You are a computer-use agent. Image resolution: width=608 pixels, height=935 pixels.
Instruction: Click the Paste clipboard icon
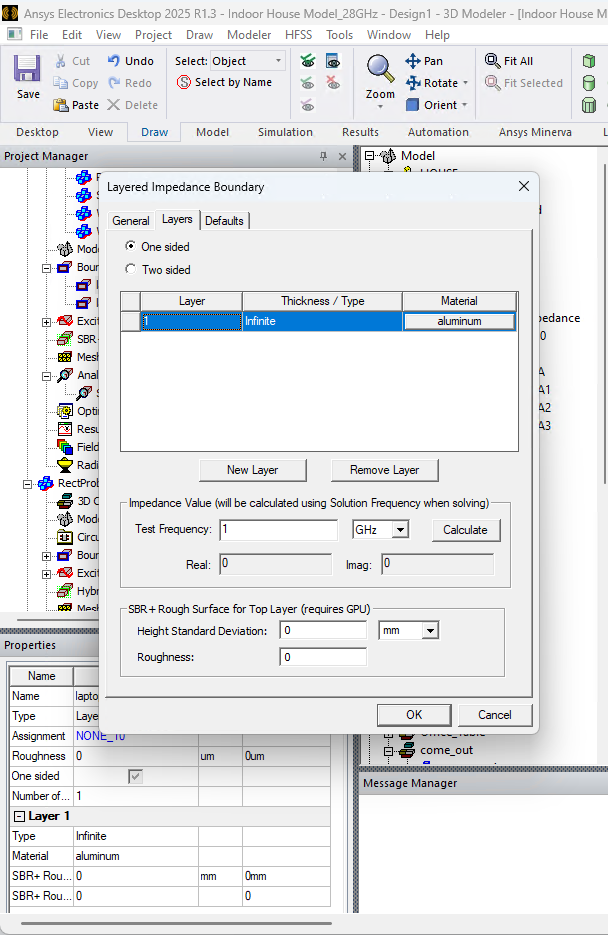point(61,105)
